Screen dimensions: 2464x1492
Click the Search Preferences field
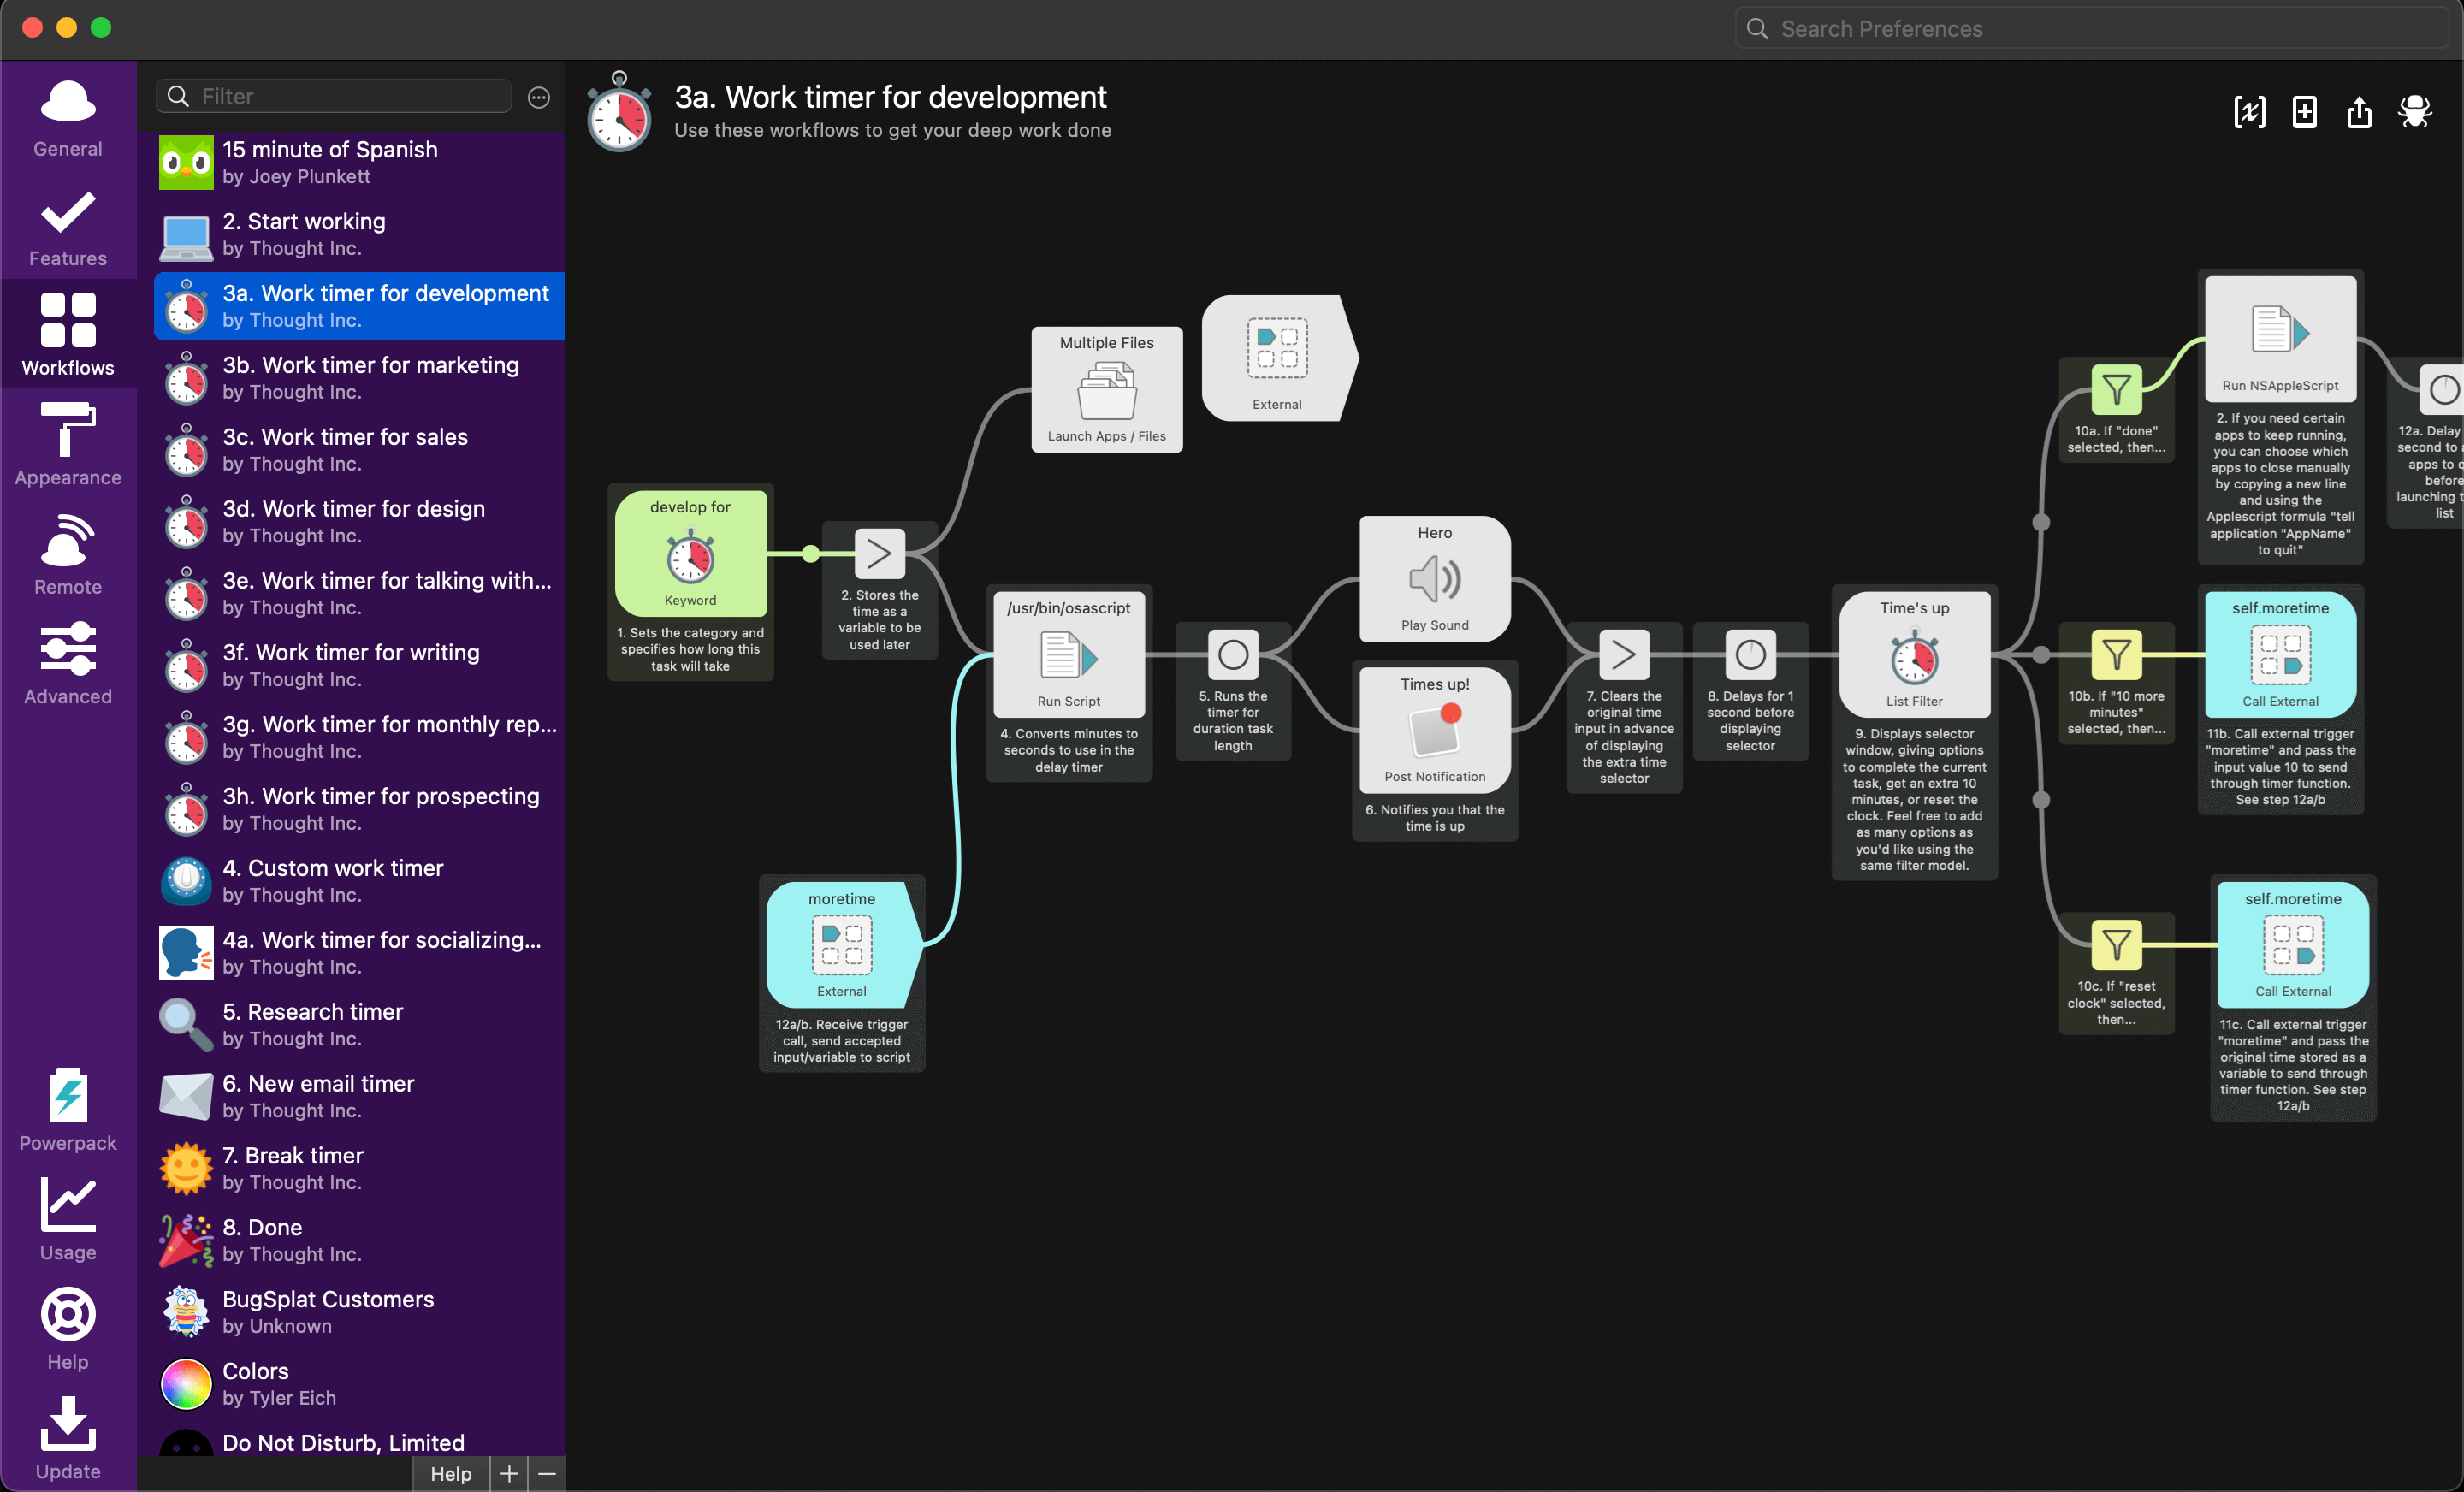tap(2090, 28)
